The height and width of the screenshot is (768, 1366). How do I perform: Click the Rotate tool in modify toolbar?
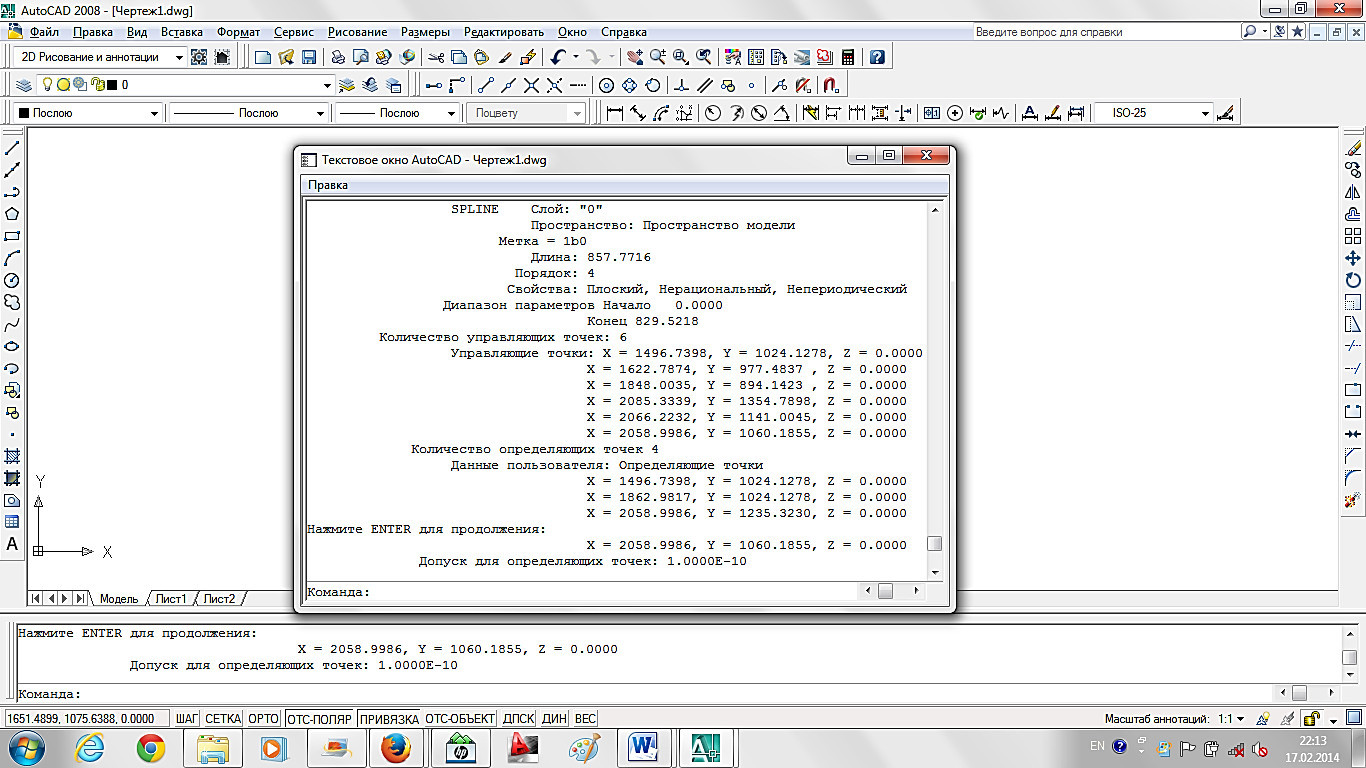click(1353, 280)
